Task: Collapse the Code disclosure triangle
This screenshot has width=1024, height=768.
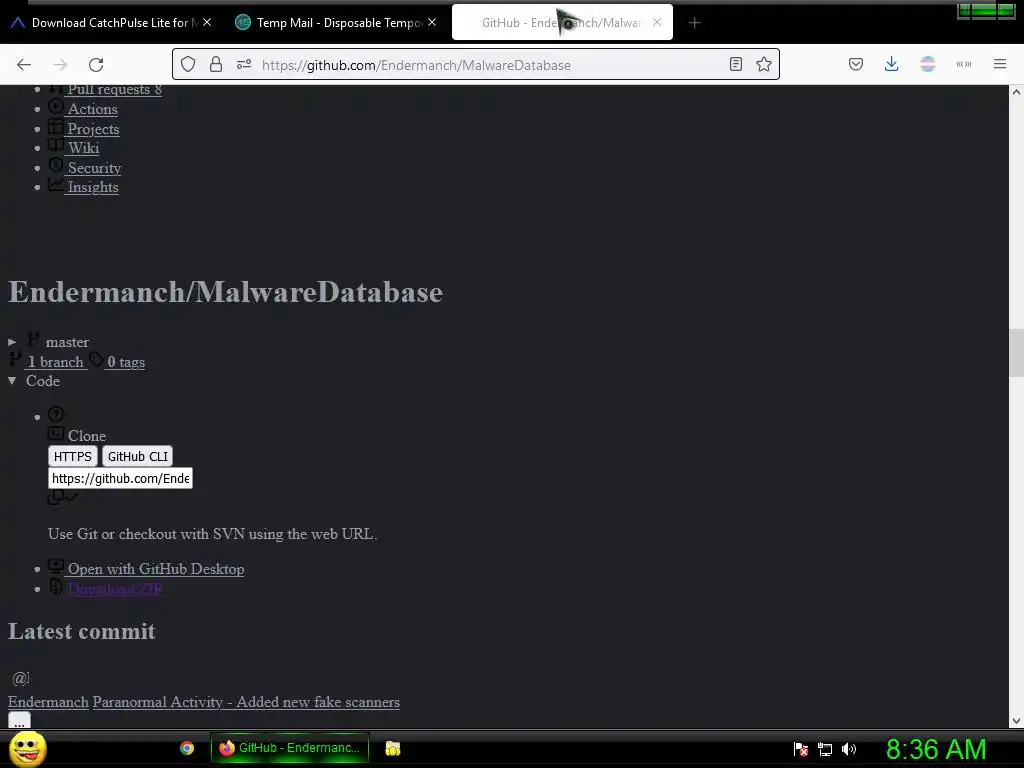Action: click(12, 381)
